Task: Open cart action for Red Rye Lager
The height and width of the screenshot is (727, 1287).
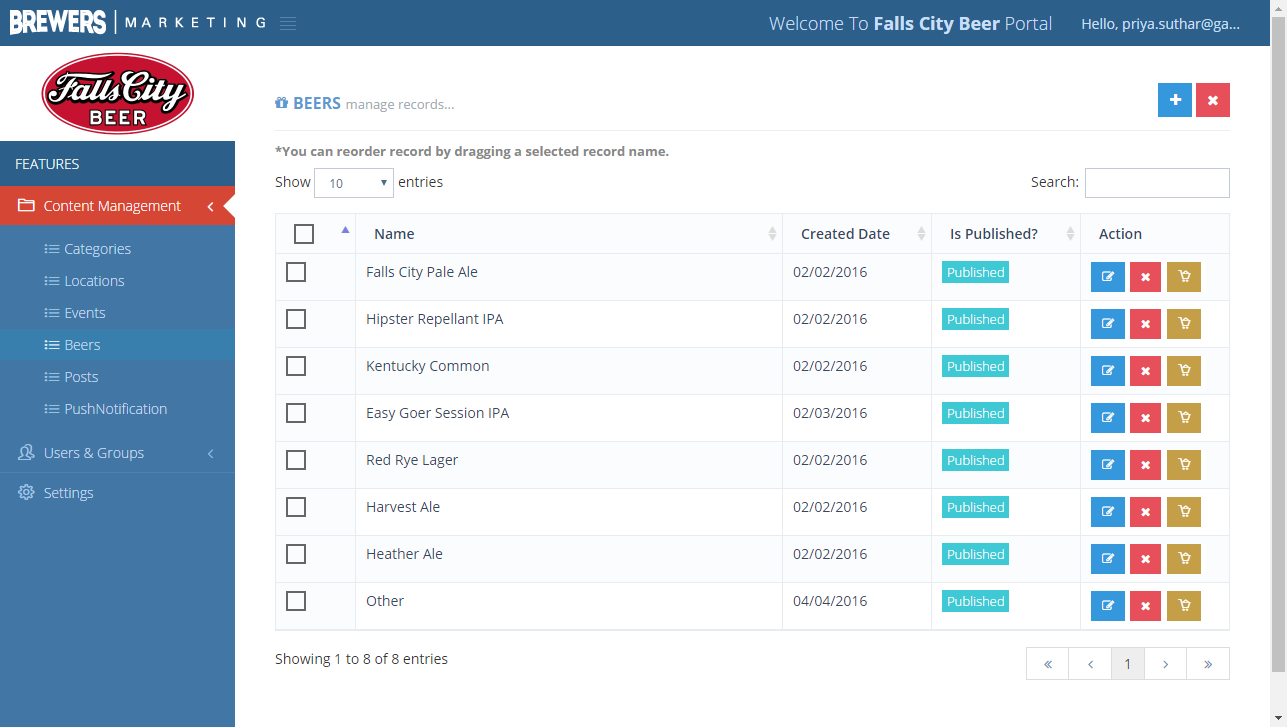Action: pyautogui.click(x=1184, y=465)
